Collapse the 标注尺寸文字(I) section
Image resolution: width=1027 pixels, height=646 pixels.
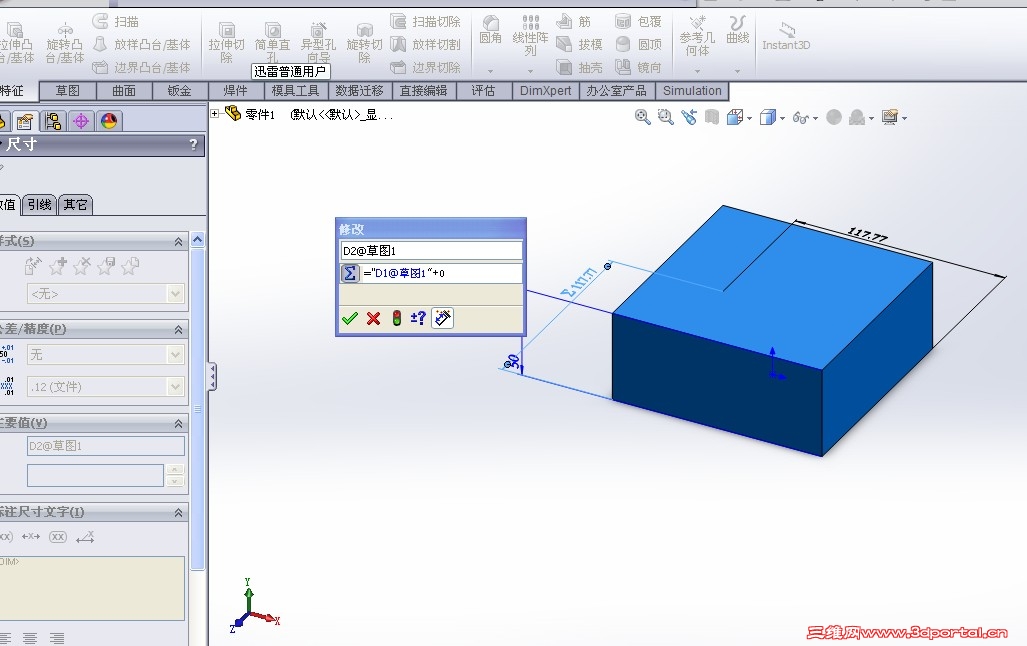pyautogui.click(x=178, y=513)
